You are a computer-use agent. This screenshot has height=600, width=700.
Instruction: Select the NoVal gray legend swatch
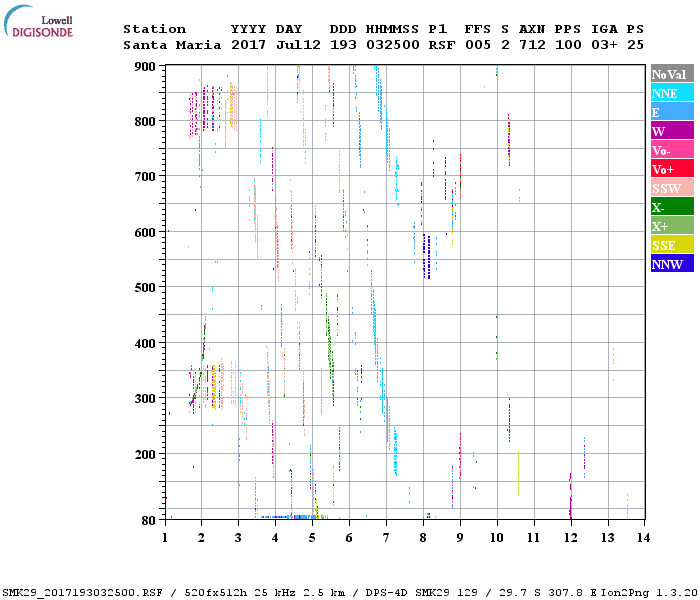point(672,74)
